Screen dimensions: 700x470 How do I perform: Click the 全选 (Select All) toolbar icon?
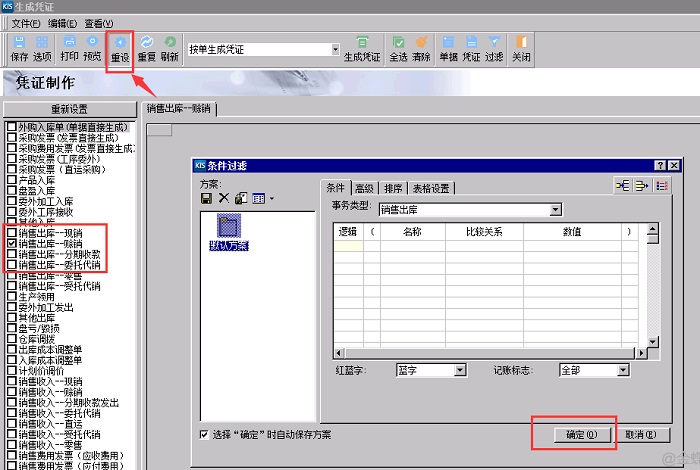[x=398, y=48]
